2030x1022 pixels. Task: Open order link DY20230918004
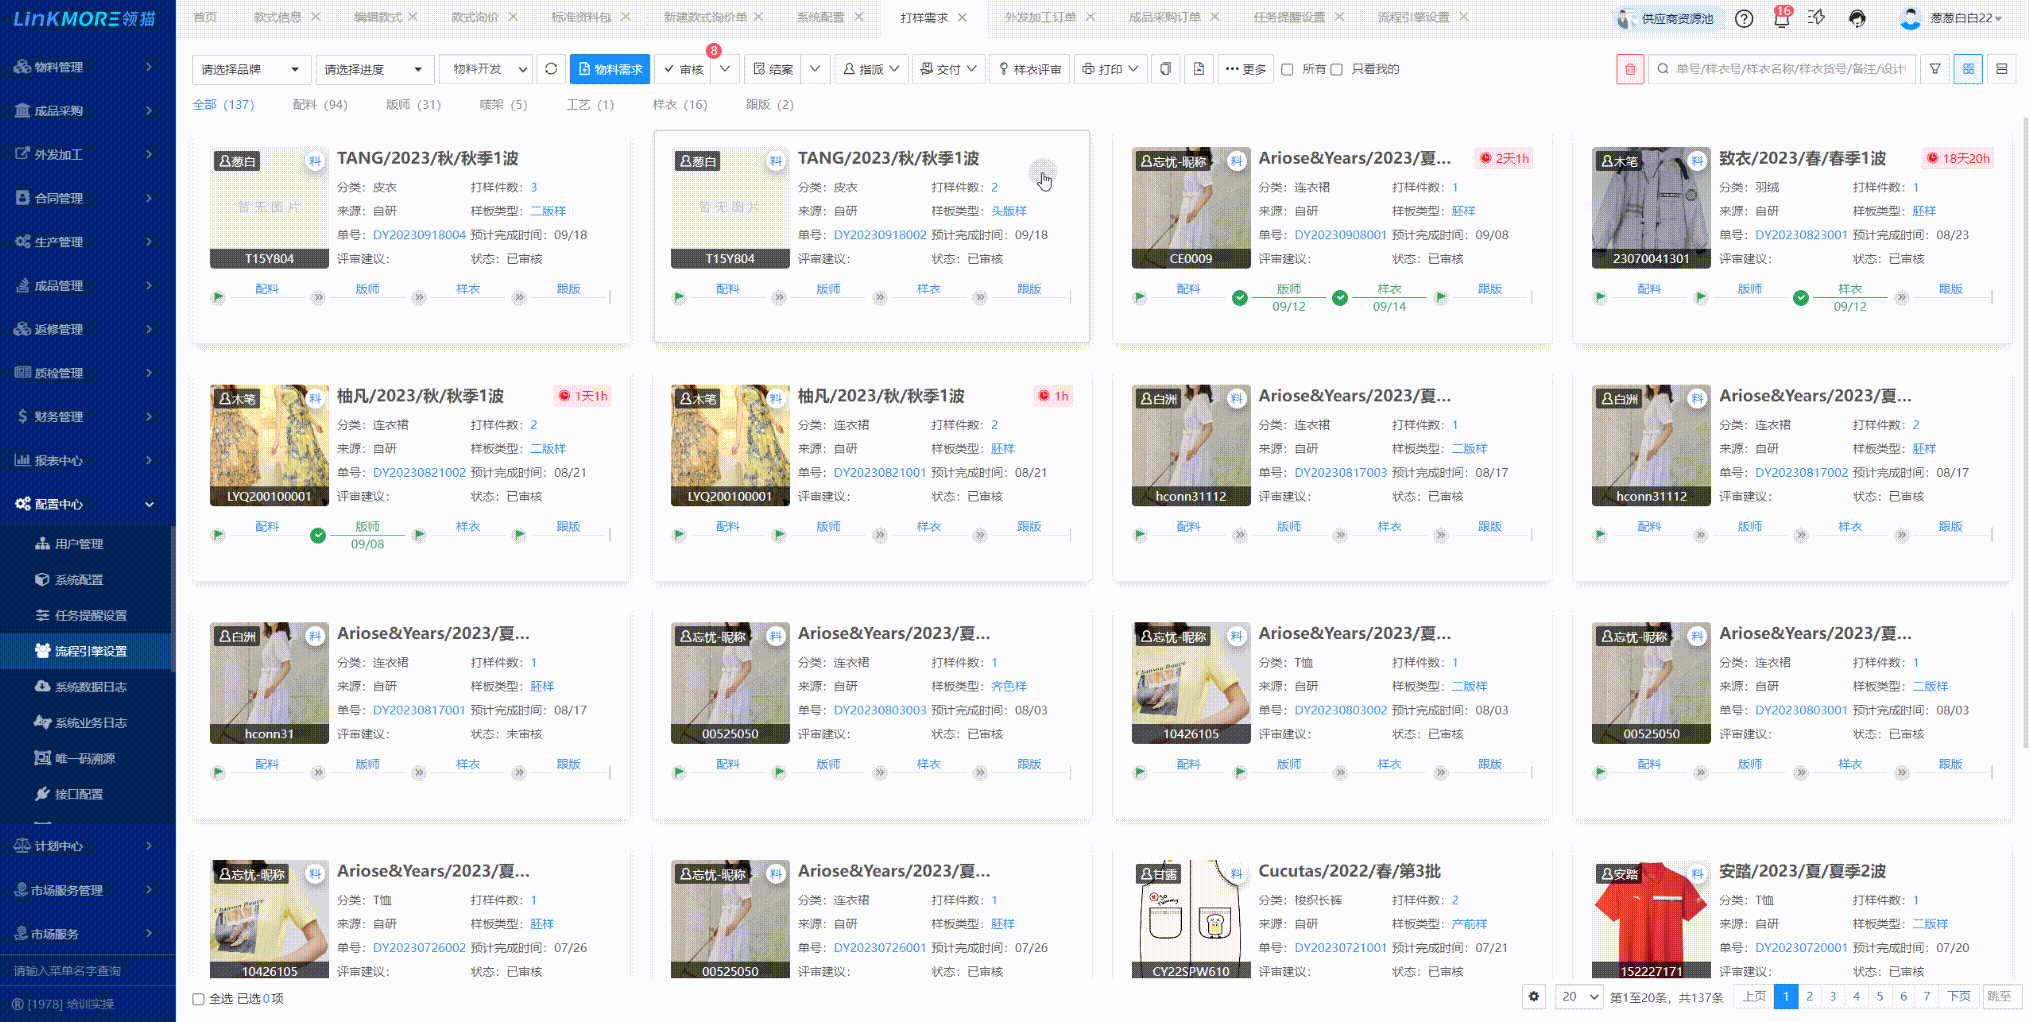419,235
